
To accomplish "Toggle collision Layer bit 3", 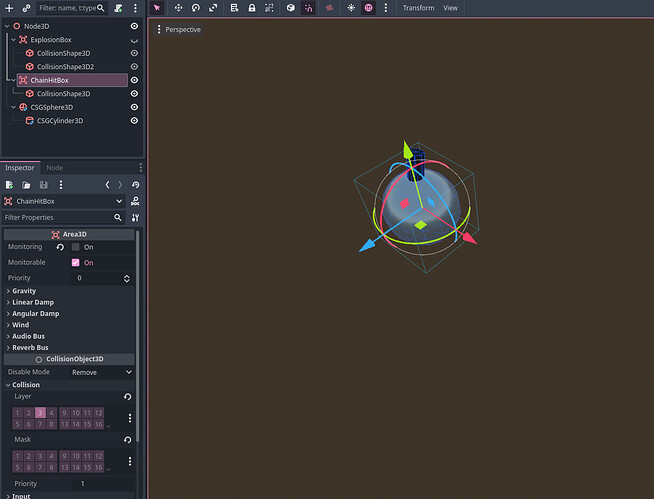I will [40, 413].
